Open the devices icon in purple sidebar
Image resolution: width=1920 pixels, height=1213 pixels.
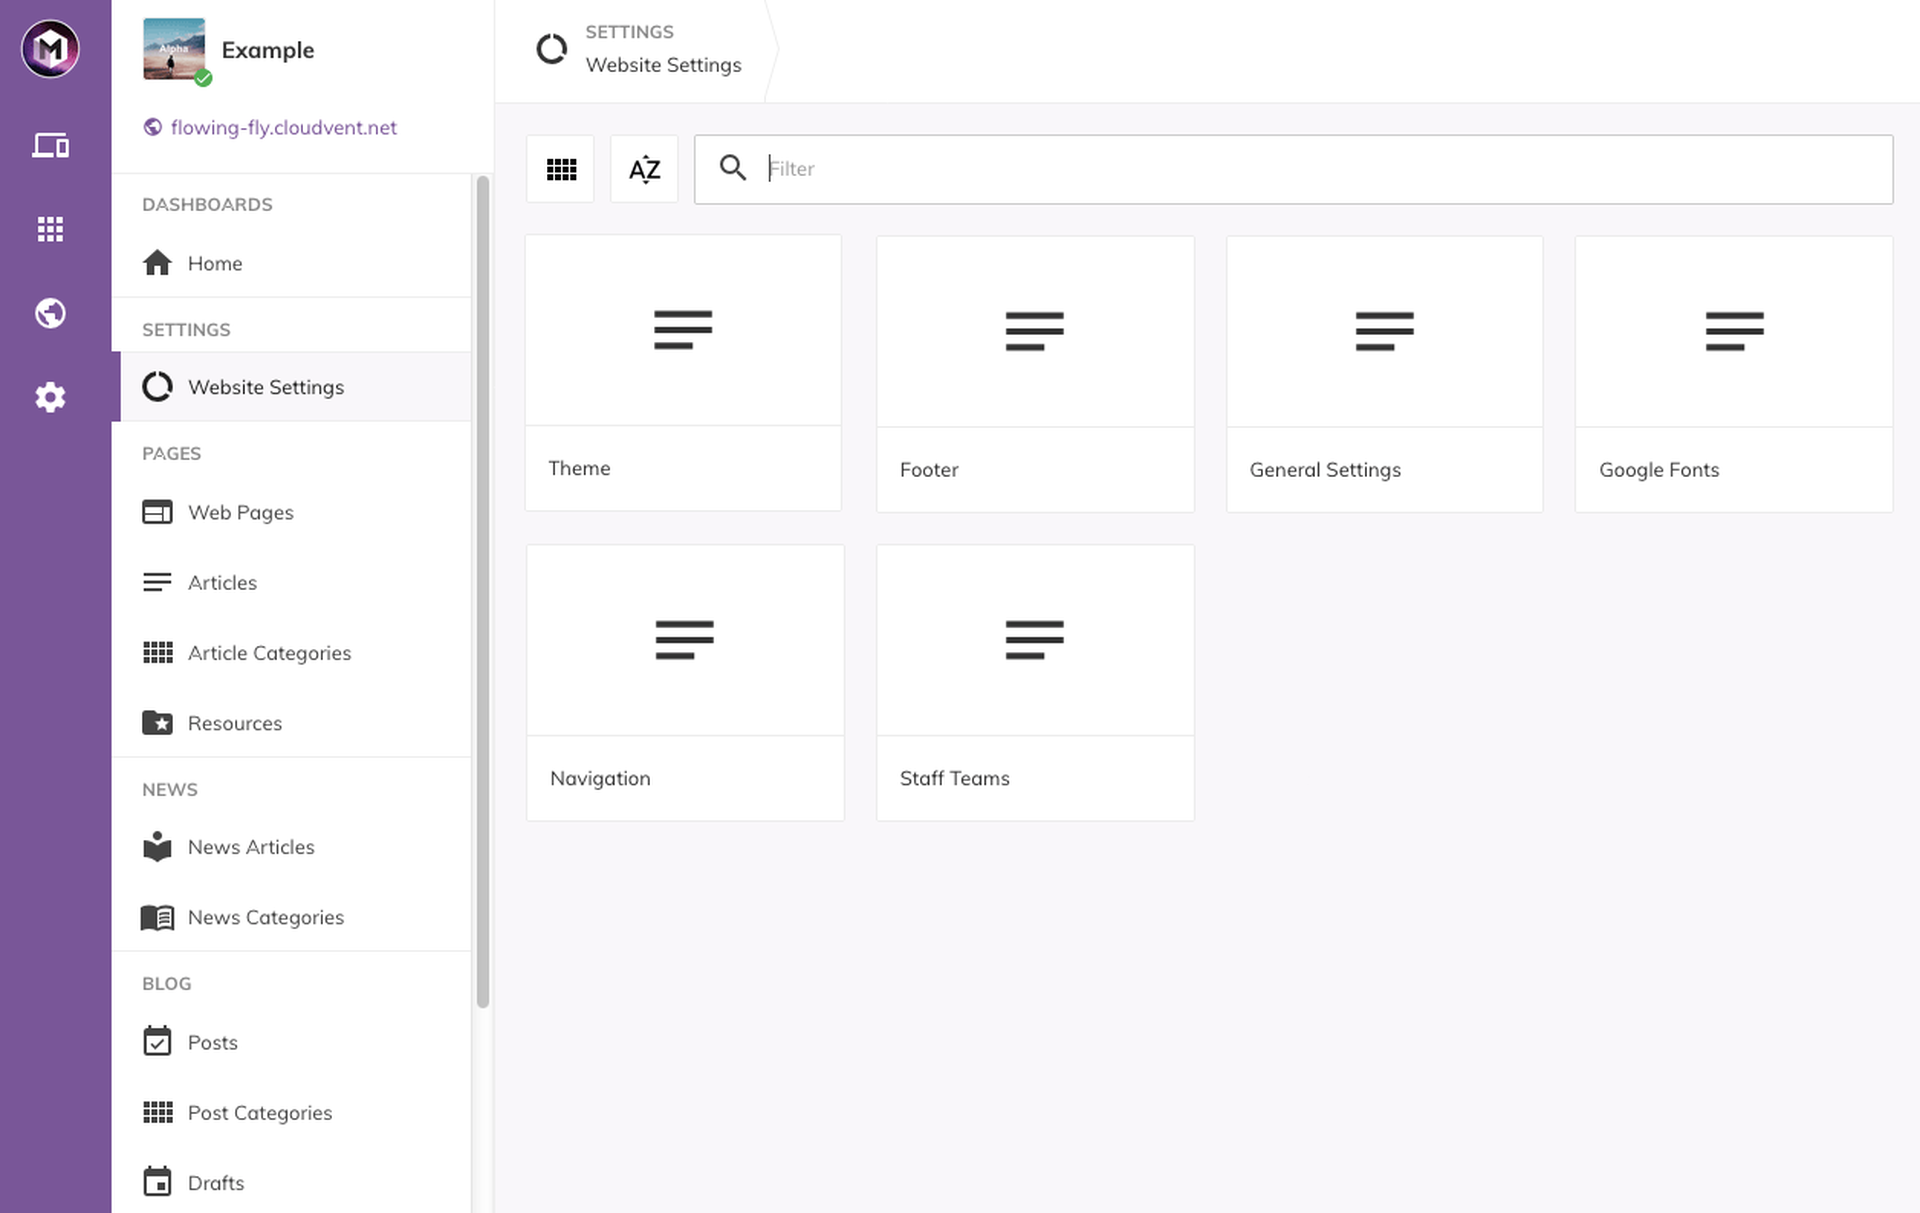click(50, 146)
